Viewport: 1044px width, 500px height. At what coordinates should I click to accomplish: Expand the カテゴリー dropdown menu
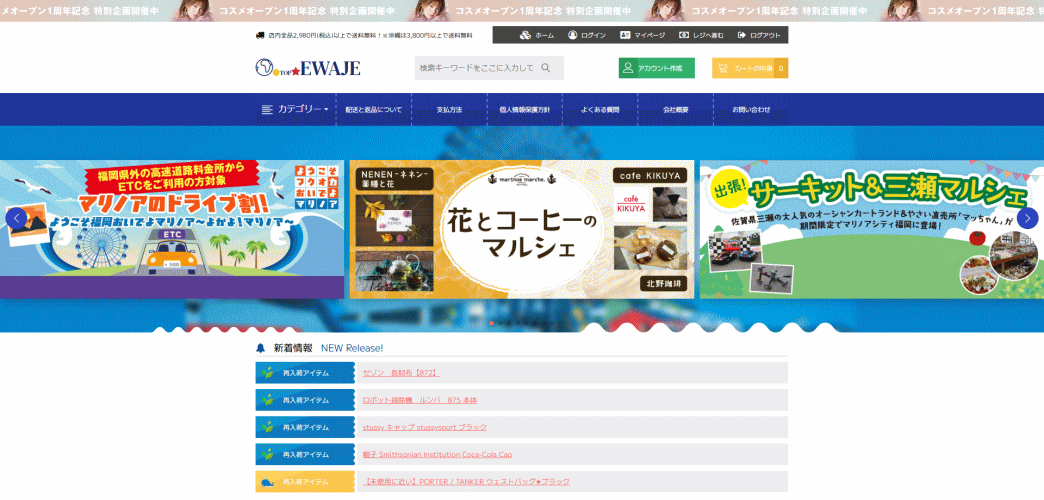(295, 109)
